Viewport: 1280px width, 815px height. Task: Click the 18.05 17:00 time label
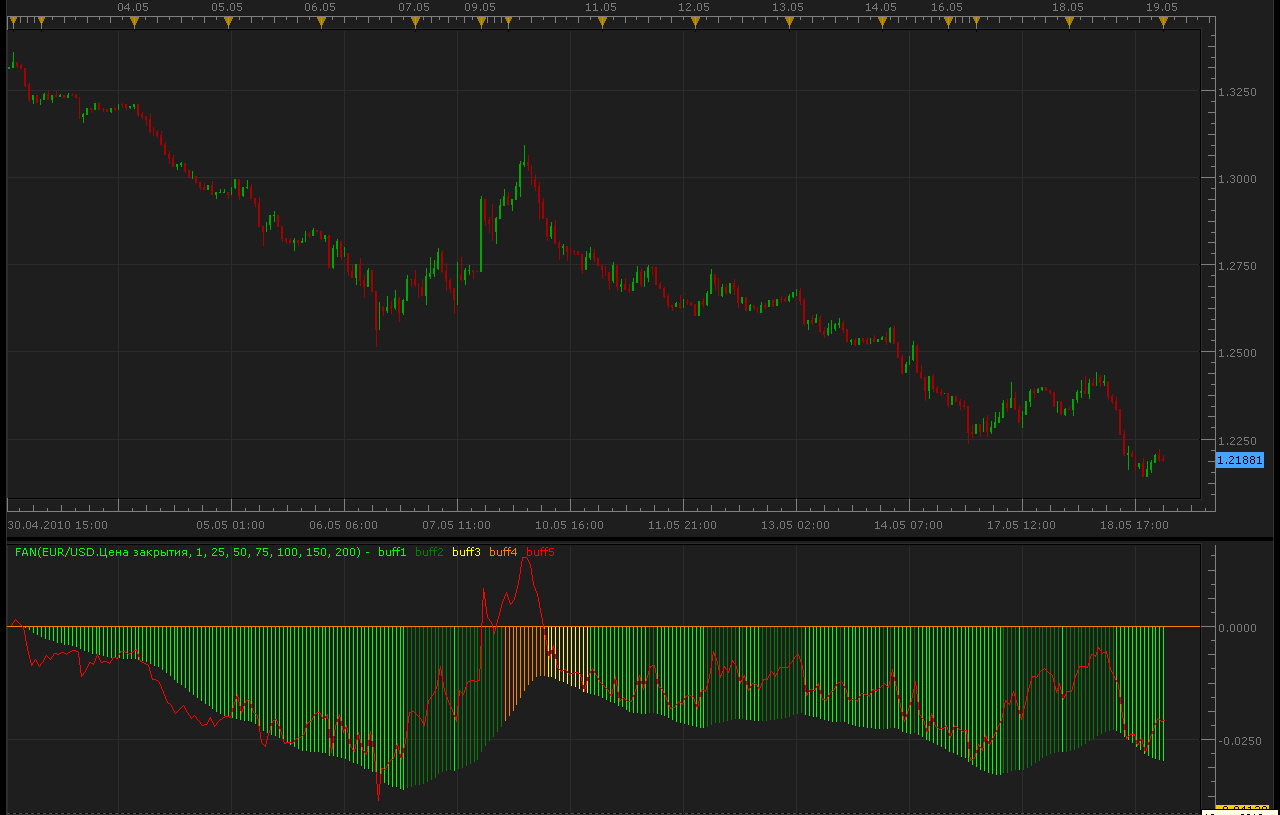click(x=1135, y=524)
